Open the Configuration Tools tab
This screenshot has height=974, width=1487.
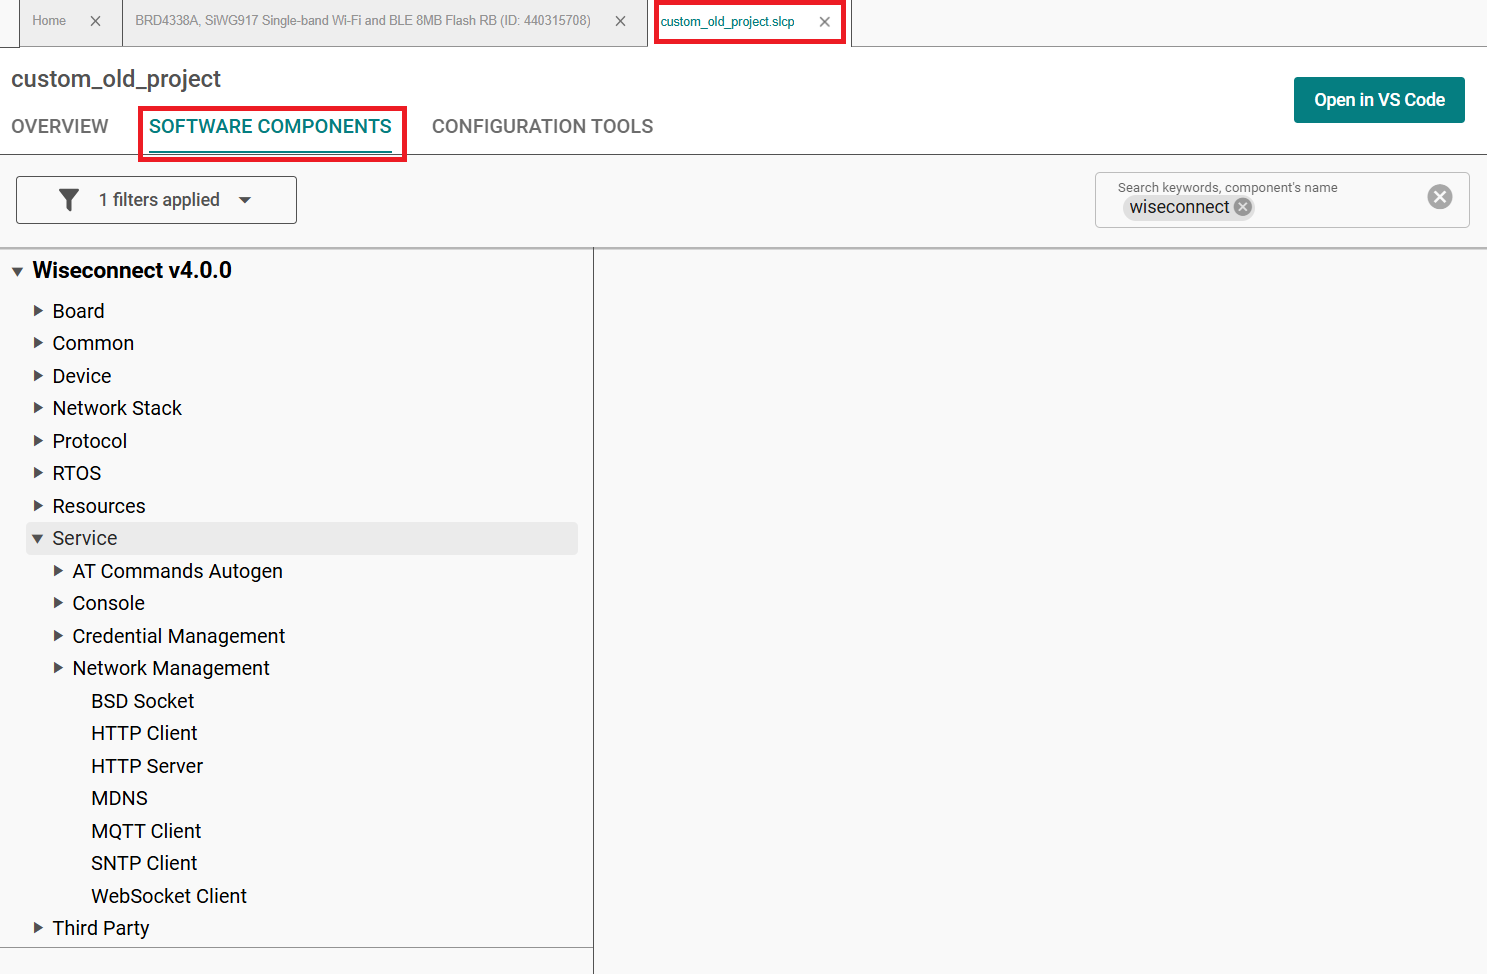pos(542,127)
